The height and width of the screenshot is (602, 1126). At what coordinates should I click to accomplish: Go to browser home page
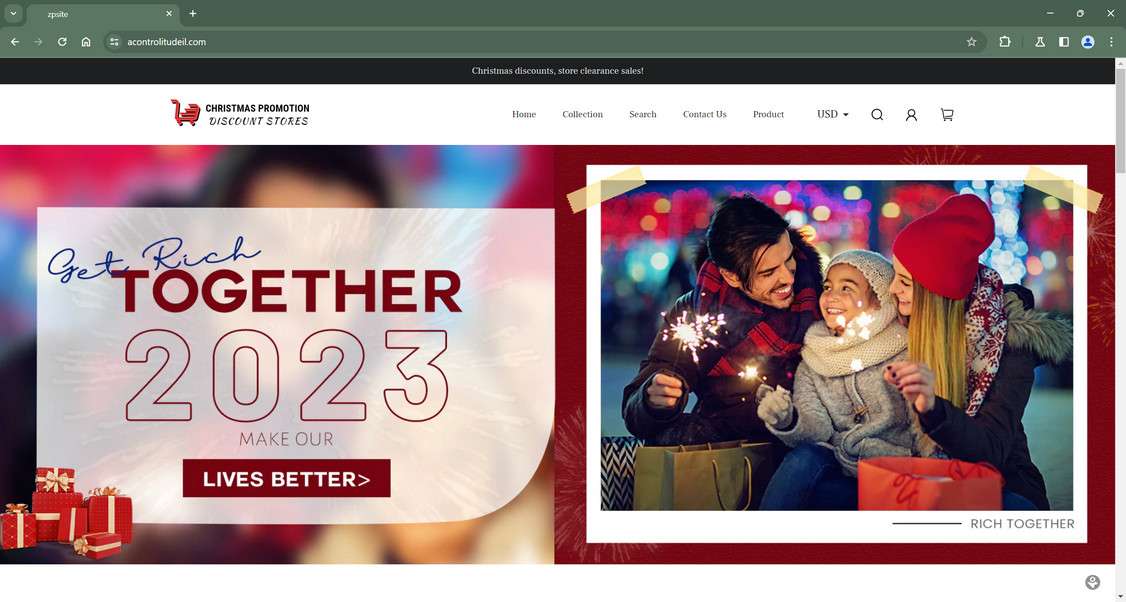(x=86, y=42)
